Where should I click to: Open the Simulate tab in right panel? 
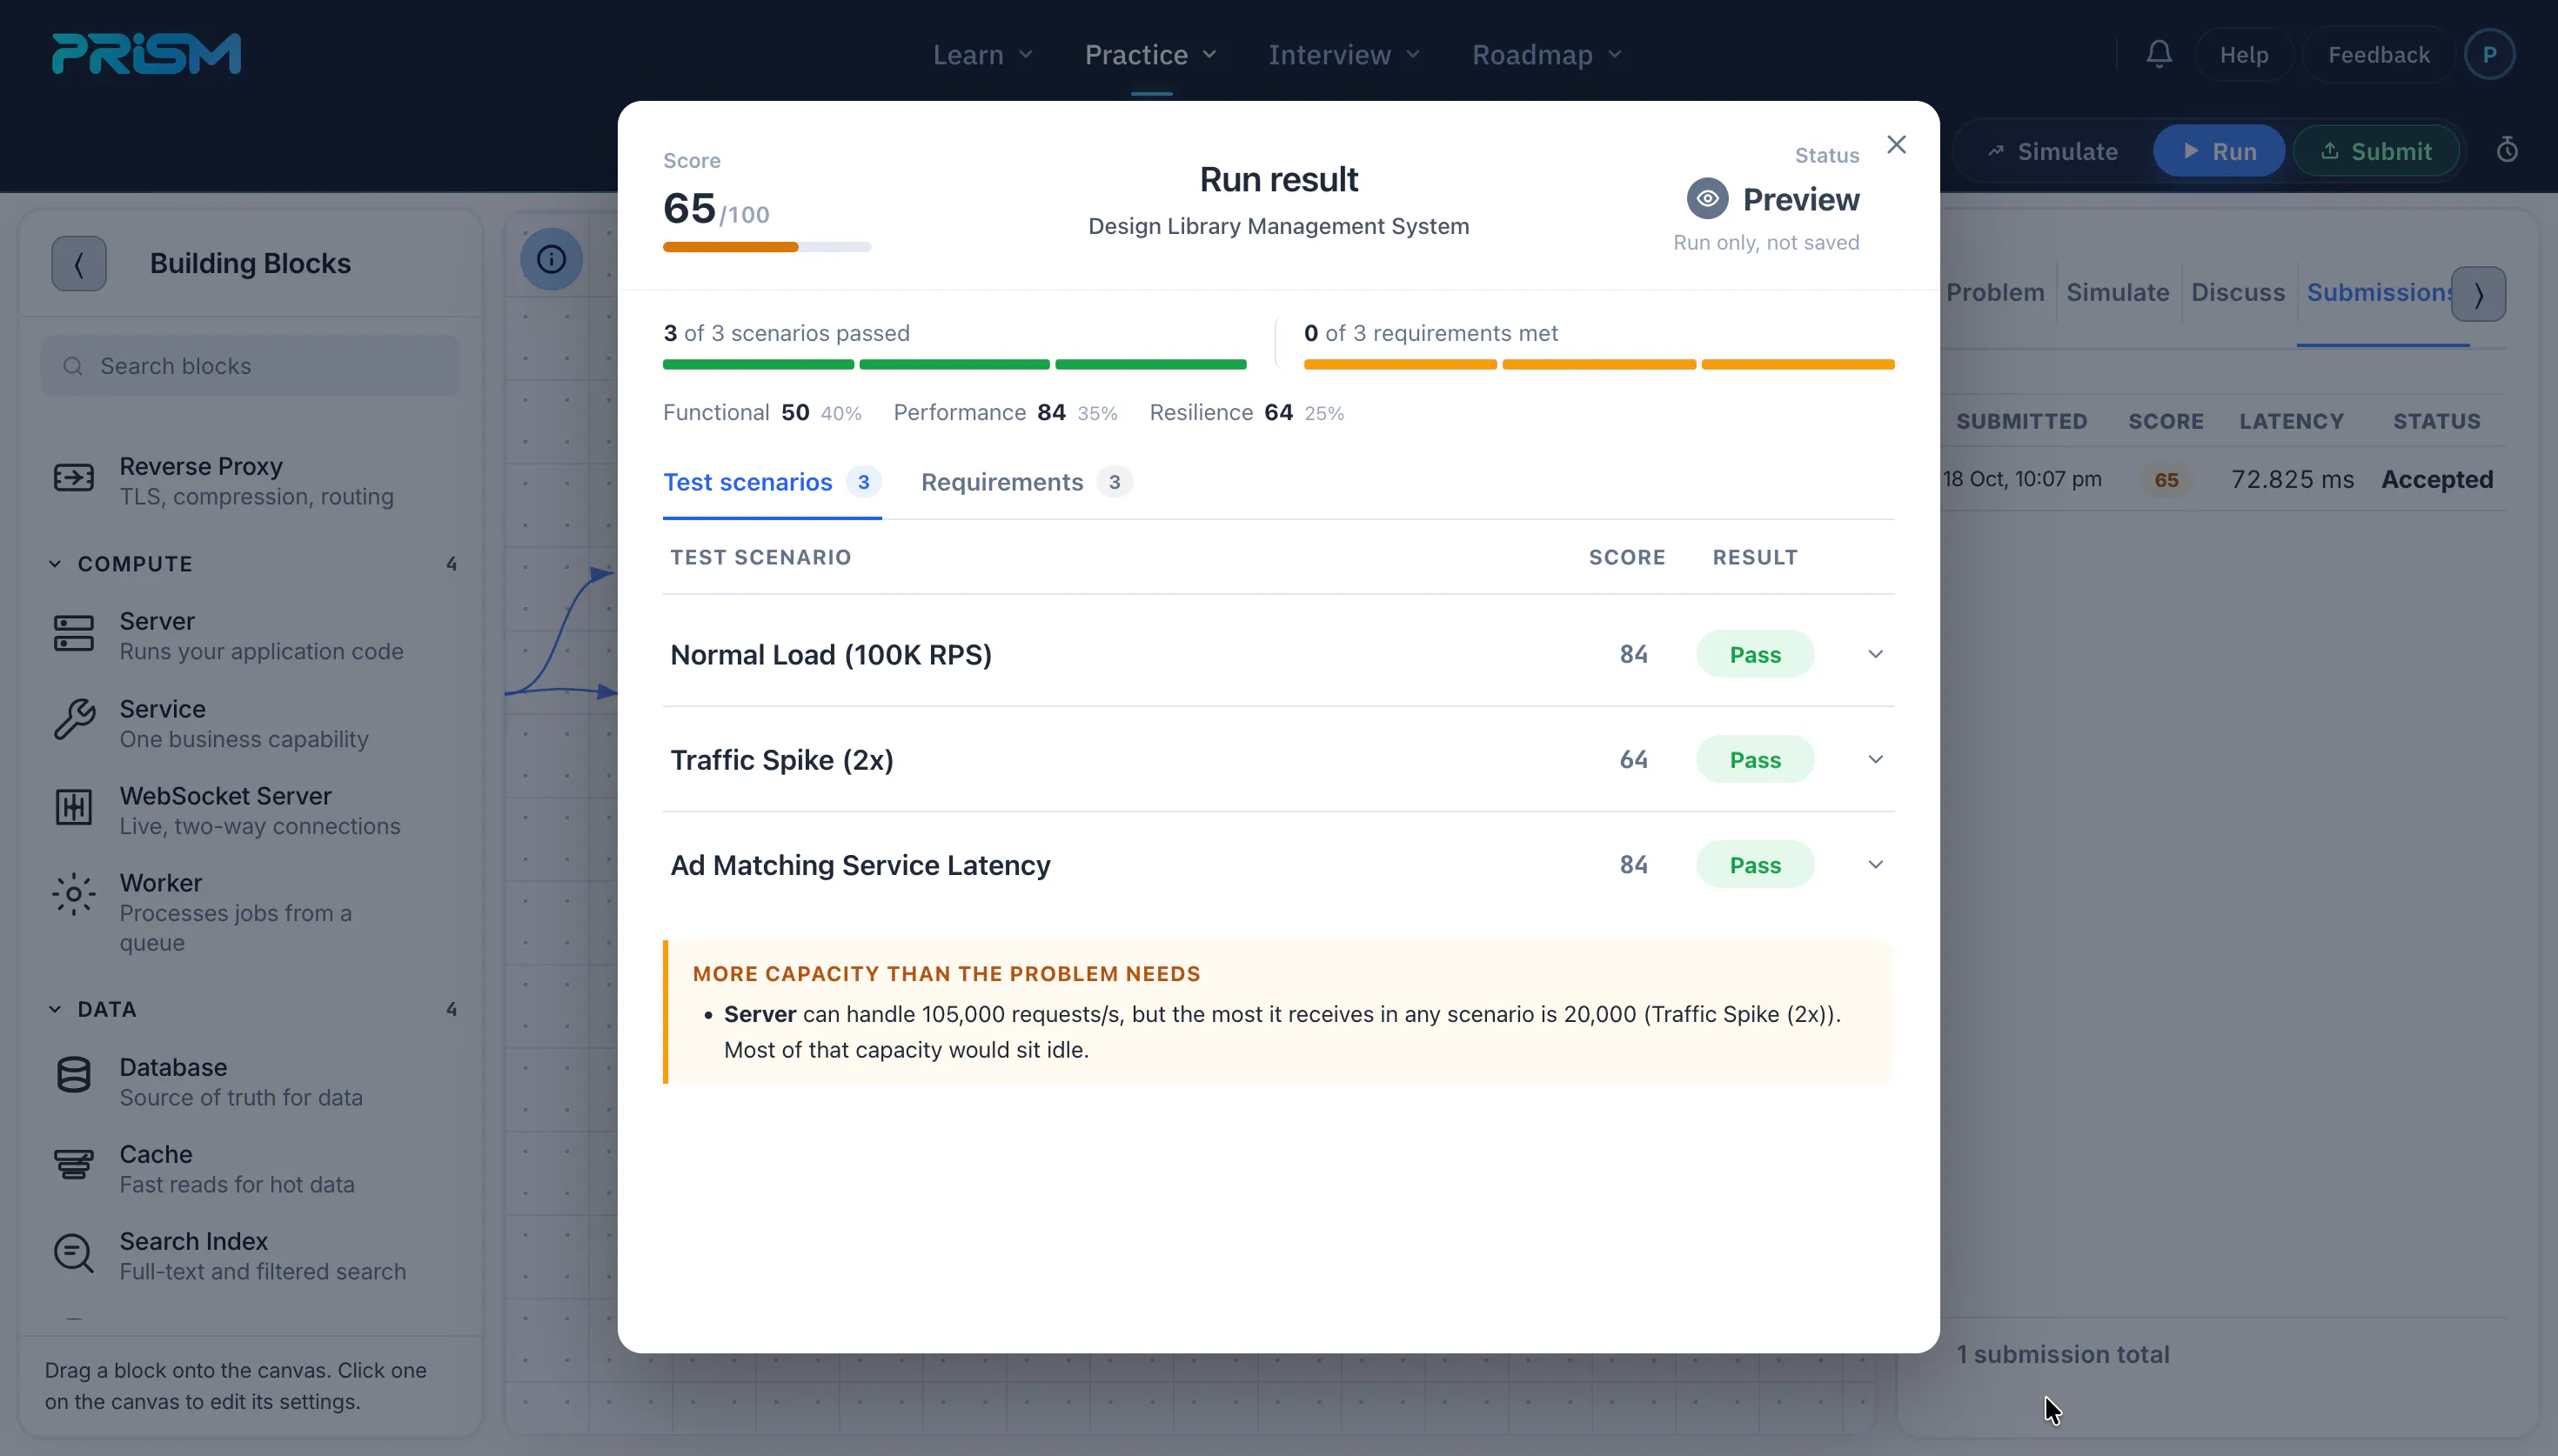coord(2118,293)
